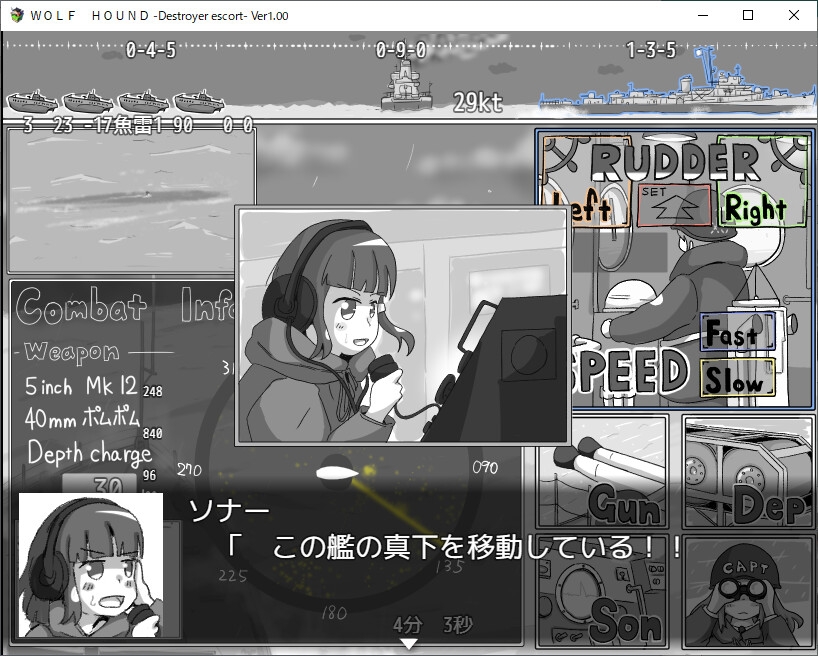Click the 0-9-0 compass heading marker
This screenshot has width=818, height=656.
401,50
